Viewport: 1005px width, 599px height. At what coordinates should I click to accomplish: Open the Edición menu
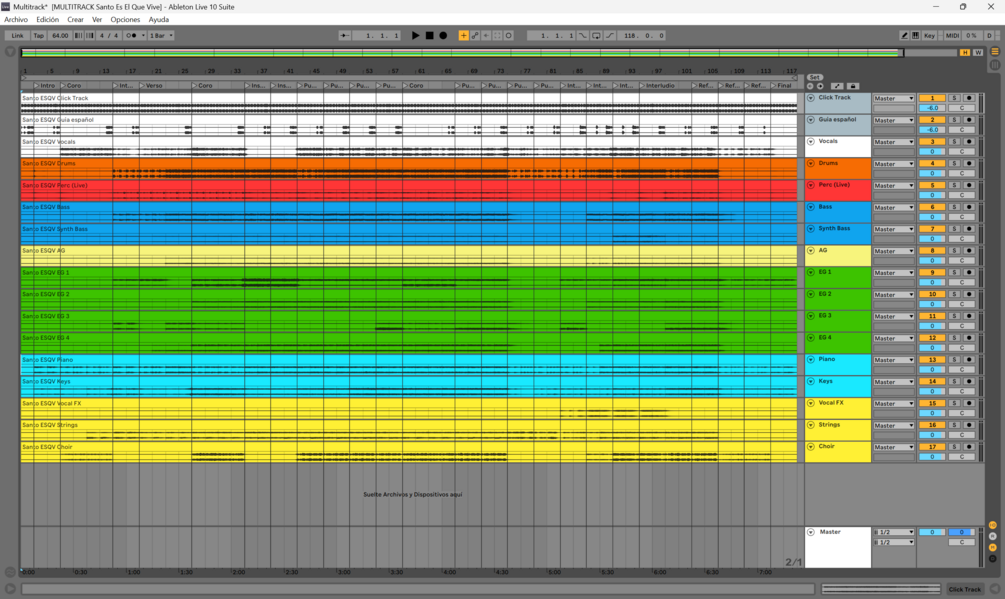click(47, 20)
